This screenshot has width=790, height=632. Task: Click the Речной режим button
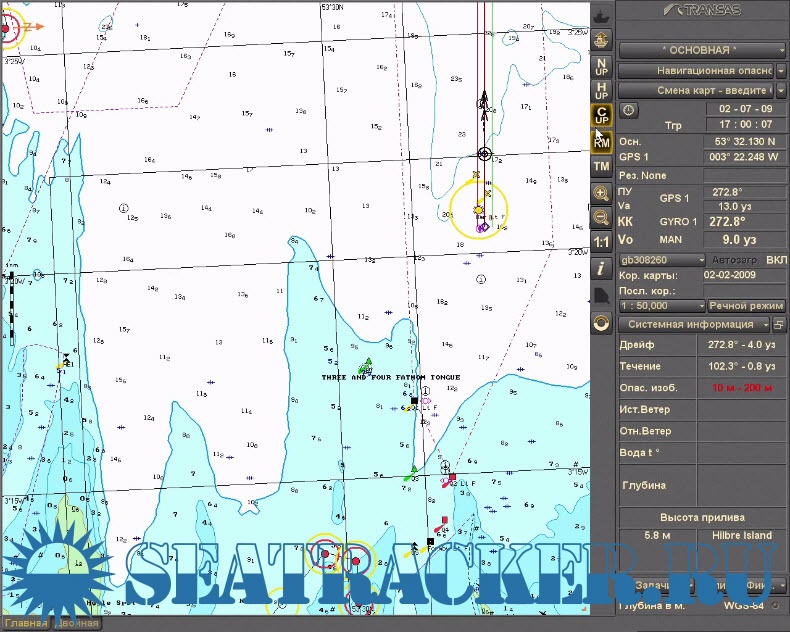click(748, 306)
